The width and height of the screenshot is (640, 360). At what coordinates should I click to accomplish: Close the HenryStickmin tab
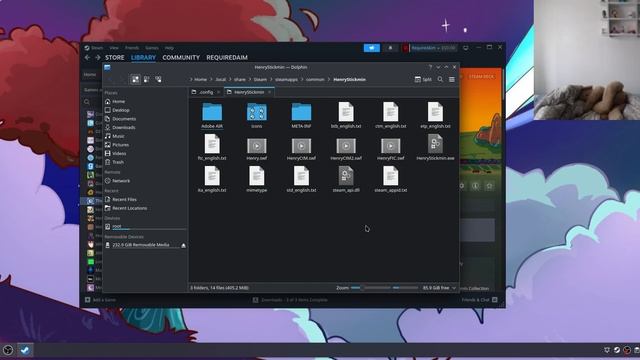tap(269, 92)
